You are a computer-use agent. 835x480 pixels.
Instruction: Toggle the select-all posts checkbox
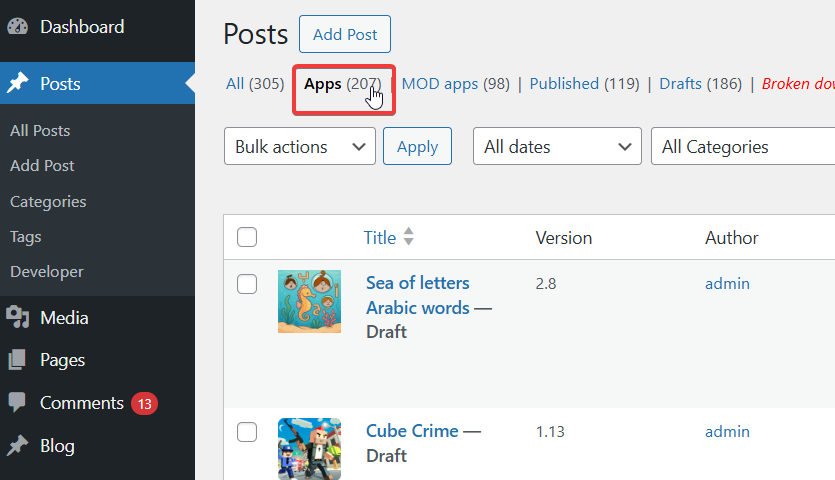coord(247,238)
